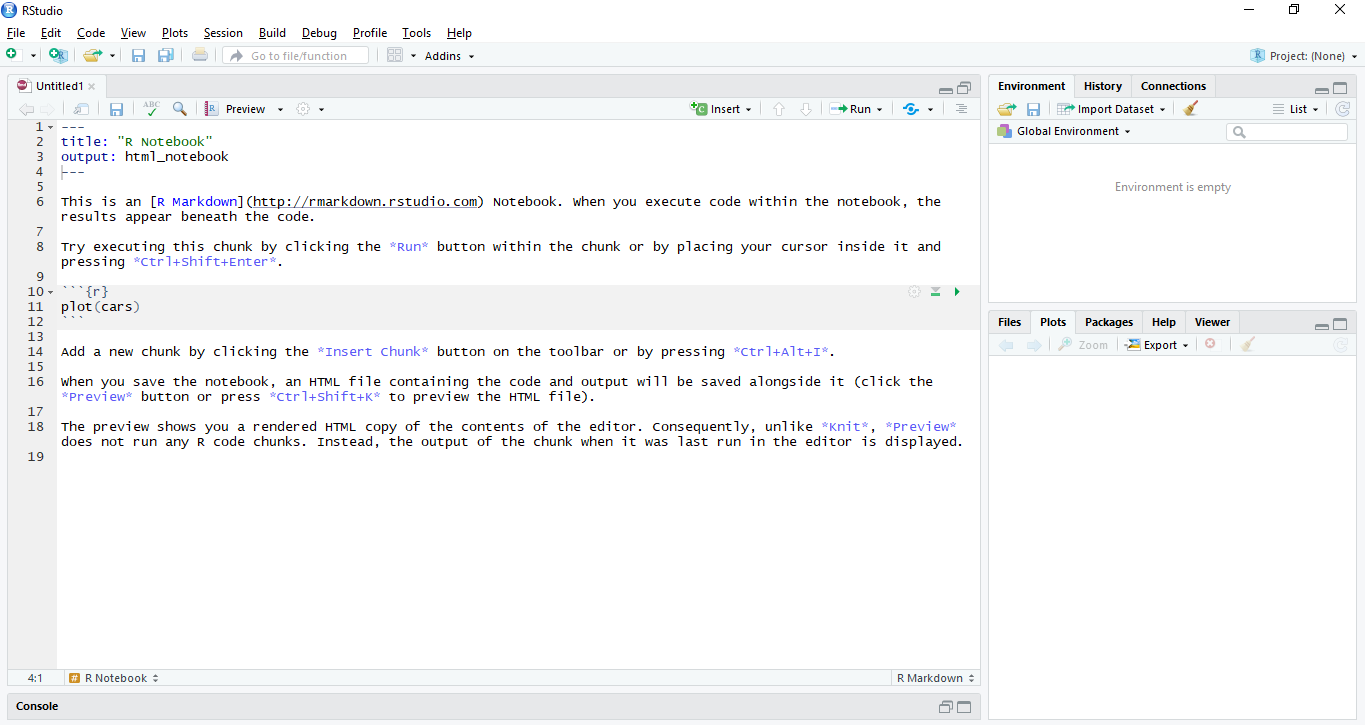This screenshot has height=725, width=1365.
Task: Click Environment pane Load workspace folder icon
Action: [1006, 109]
